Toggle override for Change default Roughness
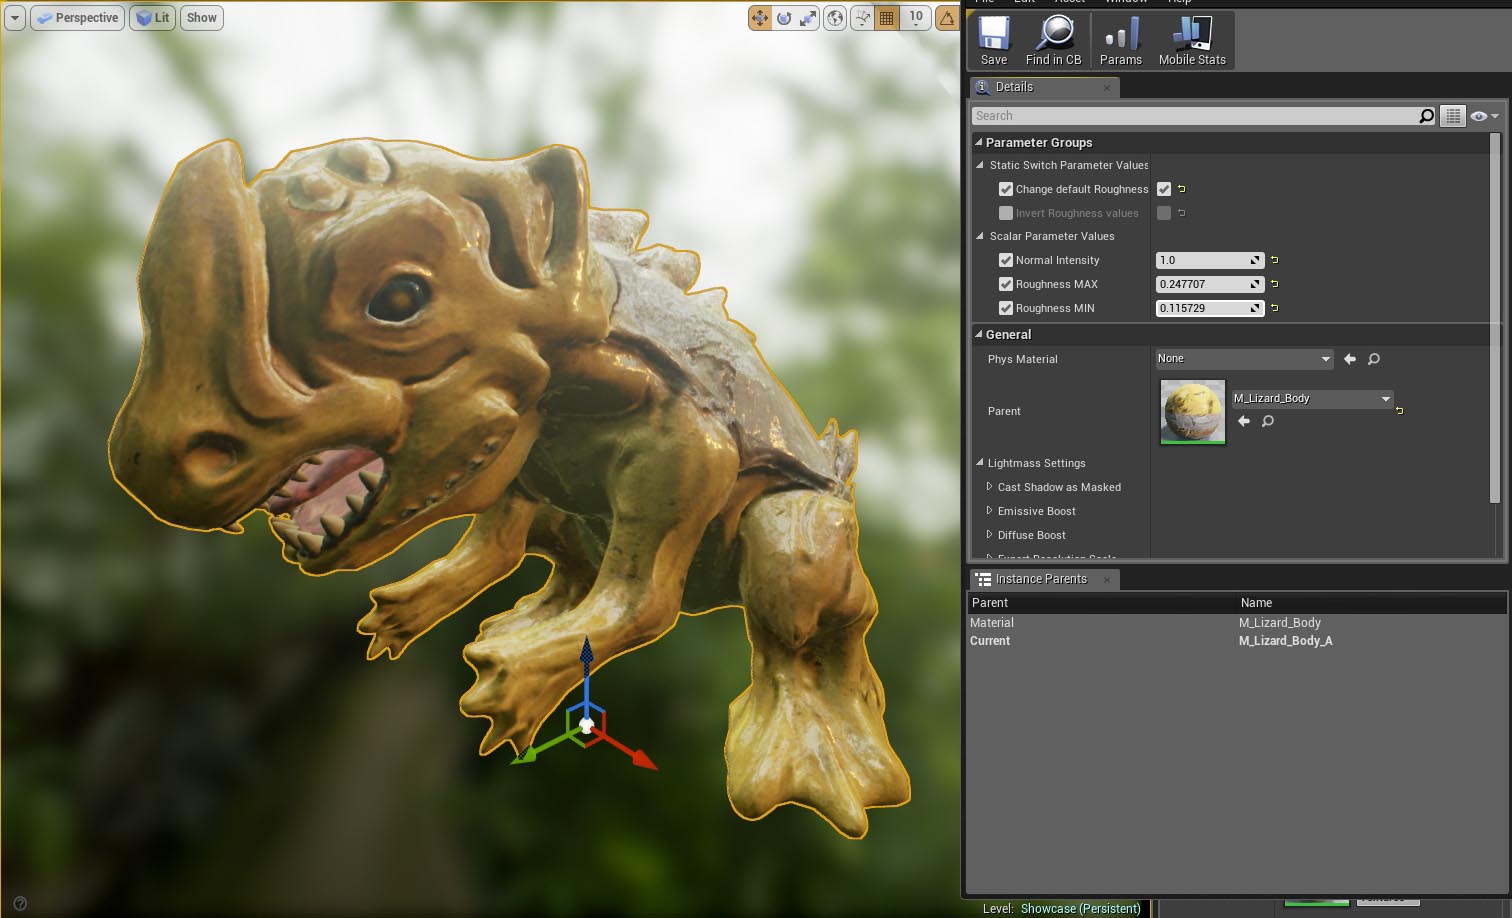1512x918 pixels. point(1006,189)
